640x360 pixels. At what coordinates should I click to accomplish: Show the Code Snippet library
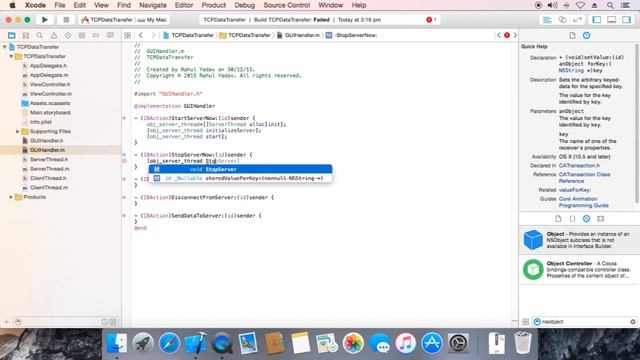click(572, 219)
